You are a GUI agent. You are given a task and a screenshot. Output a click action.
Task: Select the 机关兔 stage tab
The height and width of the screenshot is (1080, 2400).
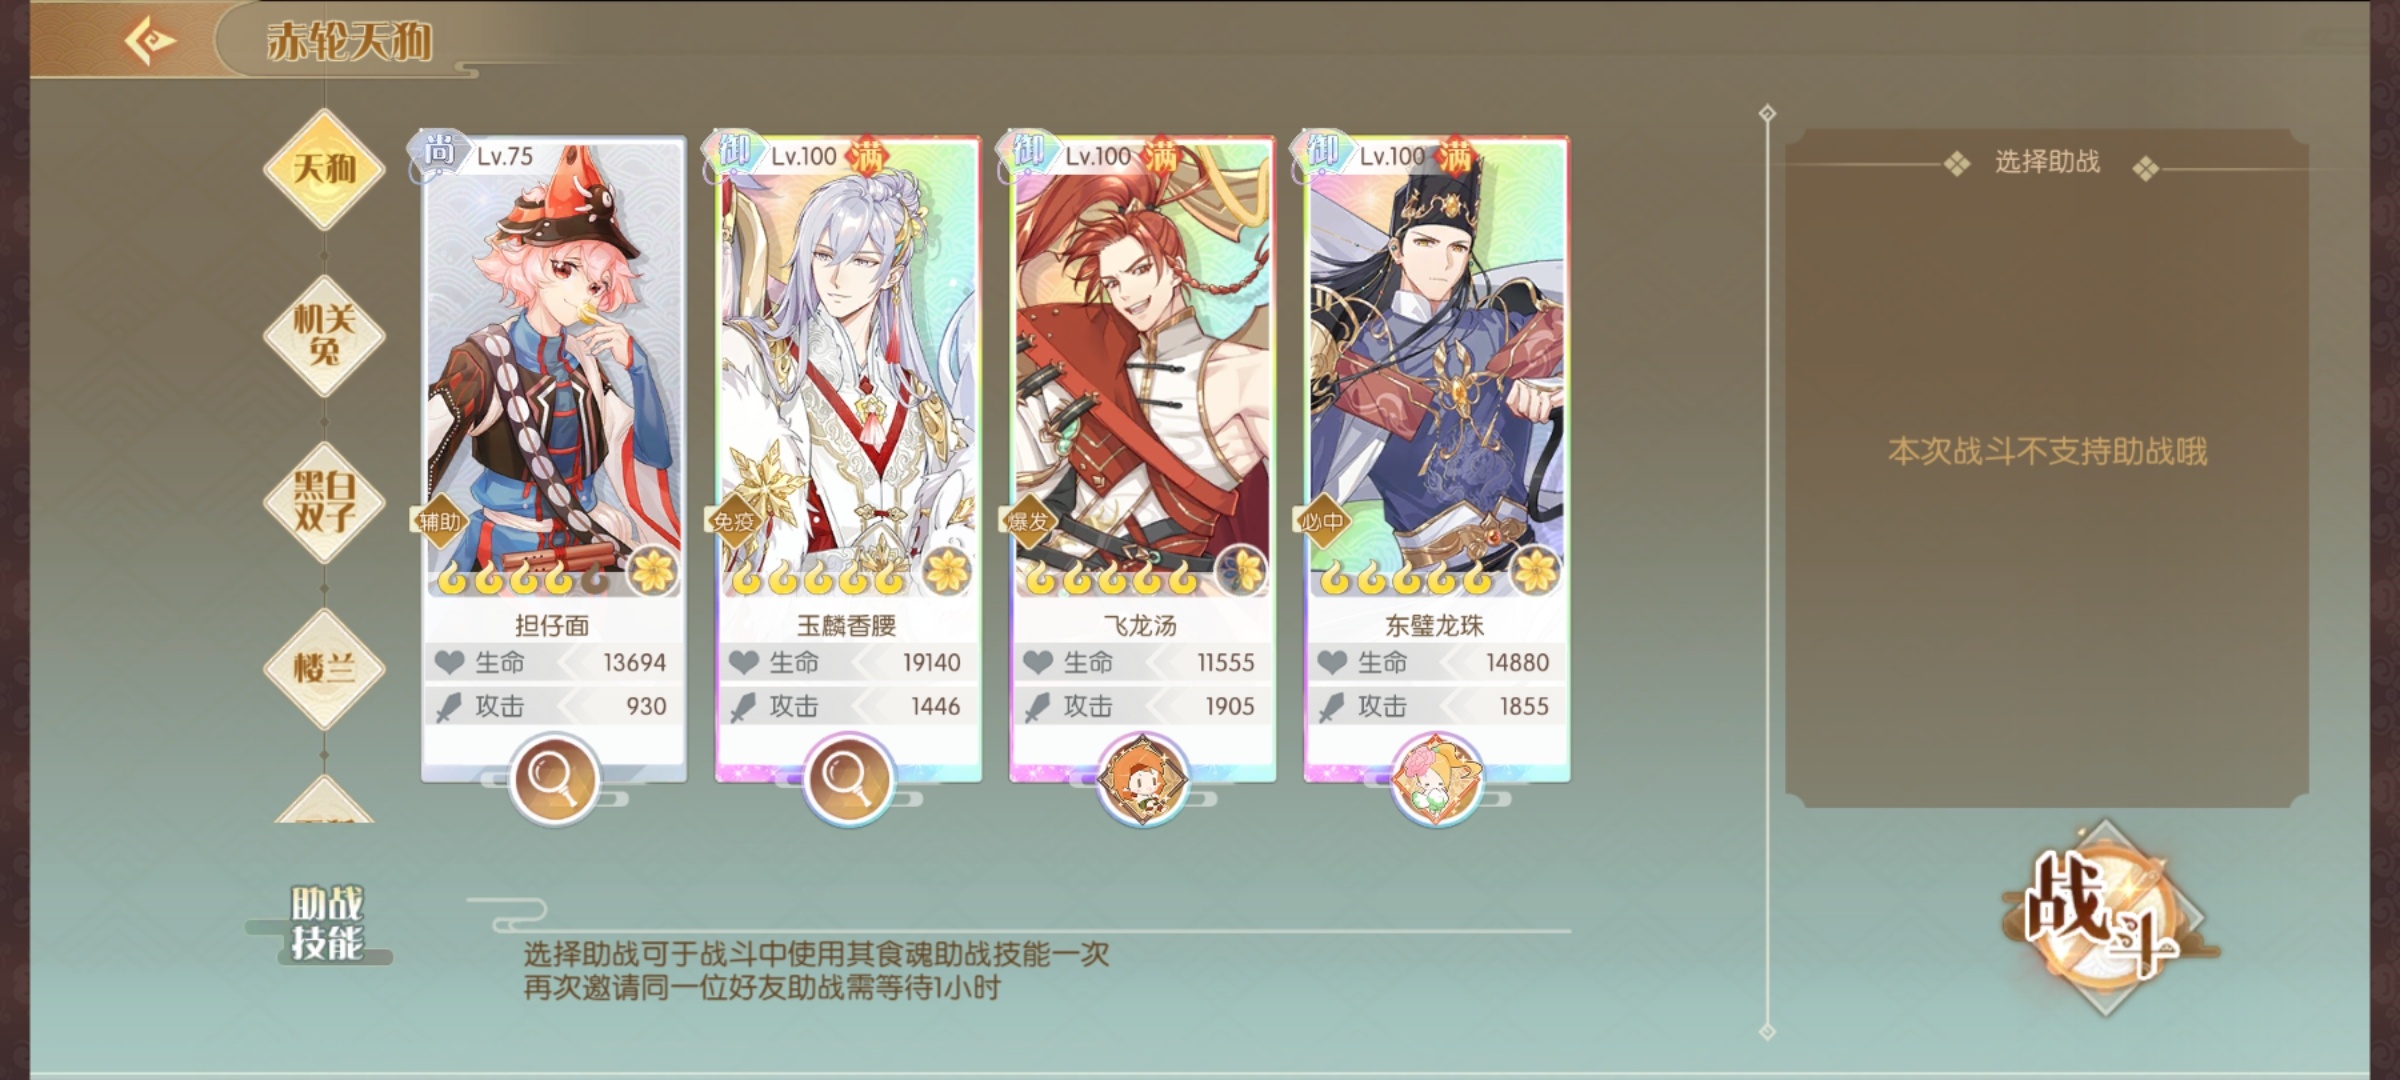tap(324, 335)
